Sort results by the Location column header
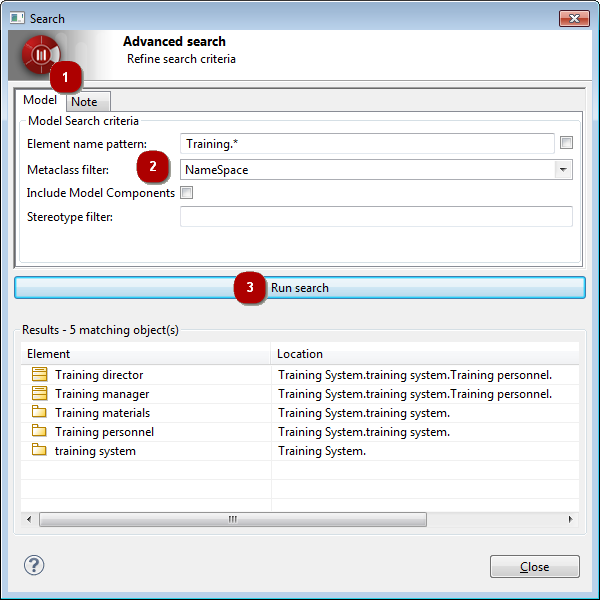600x600 pixels. click(425, 354)
